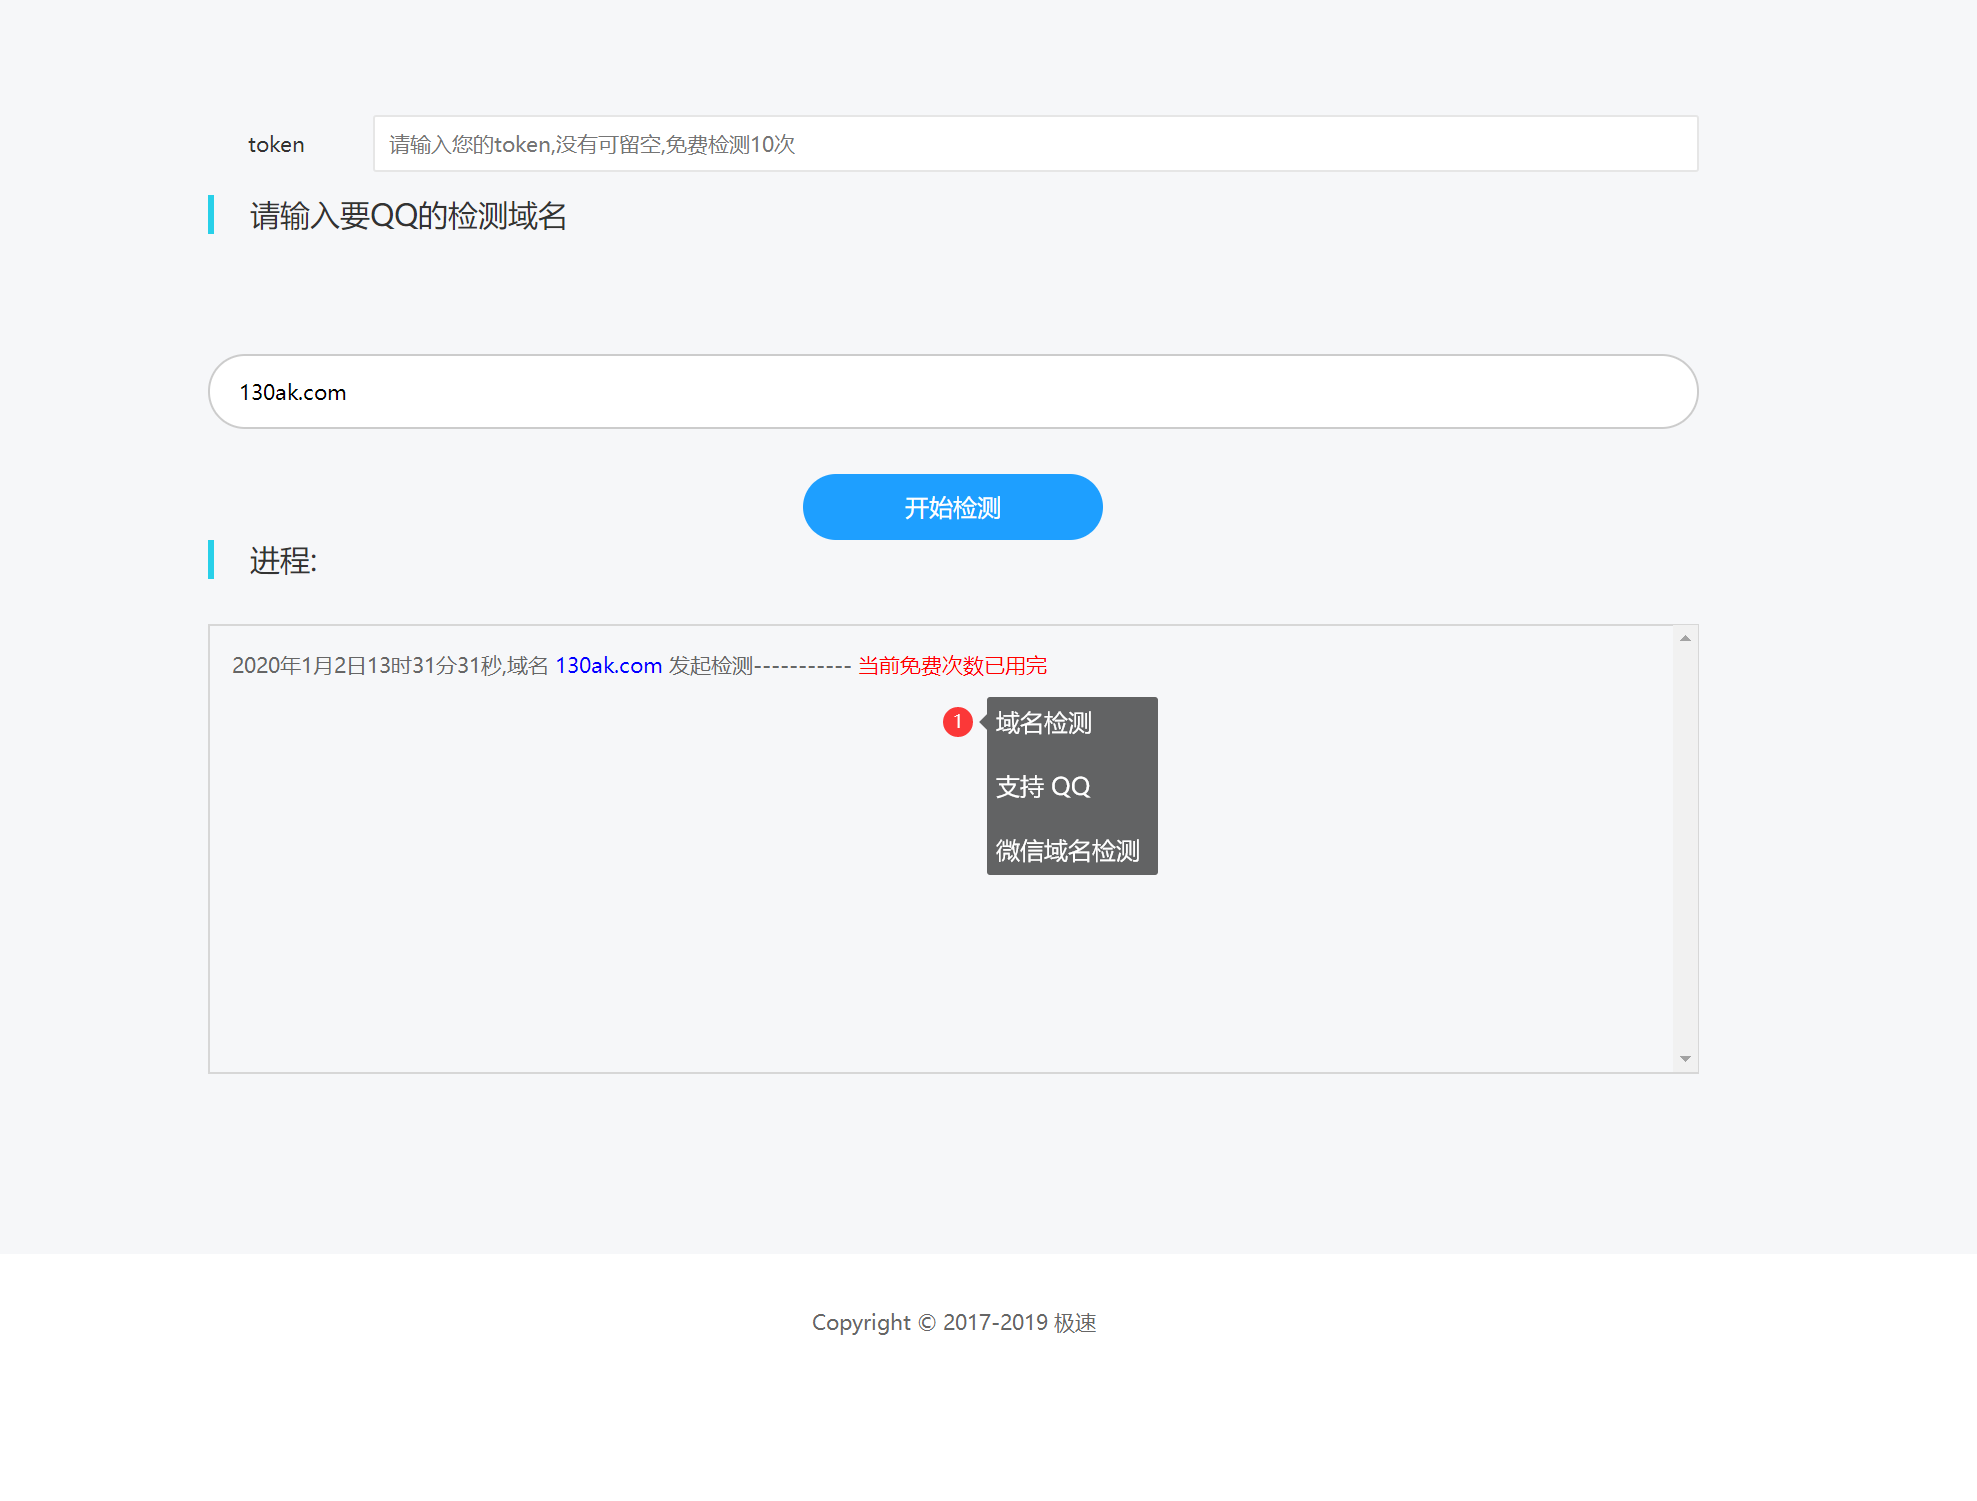The height and width of the screenshot is (1501, 1977).
Task: Click the 发起检测 text in log entry
Action: [710, 666]
